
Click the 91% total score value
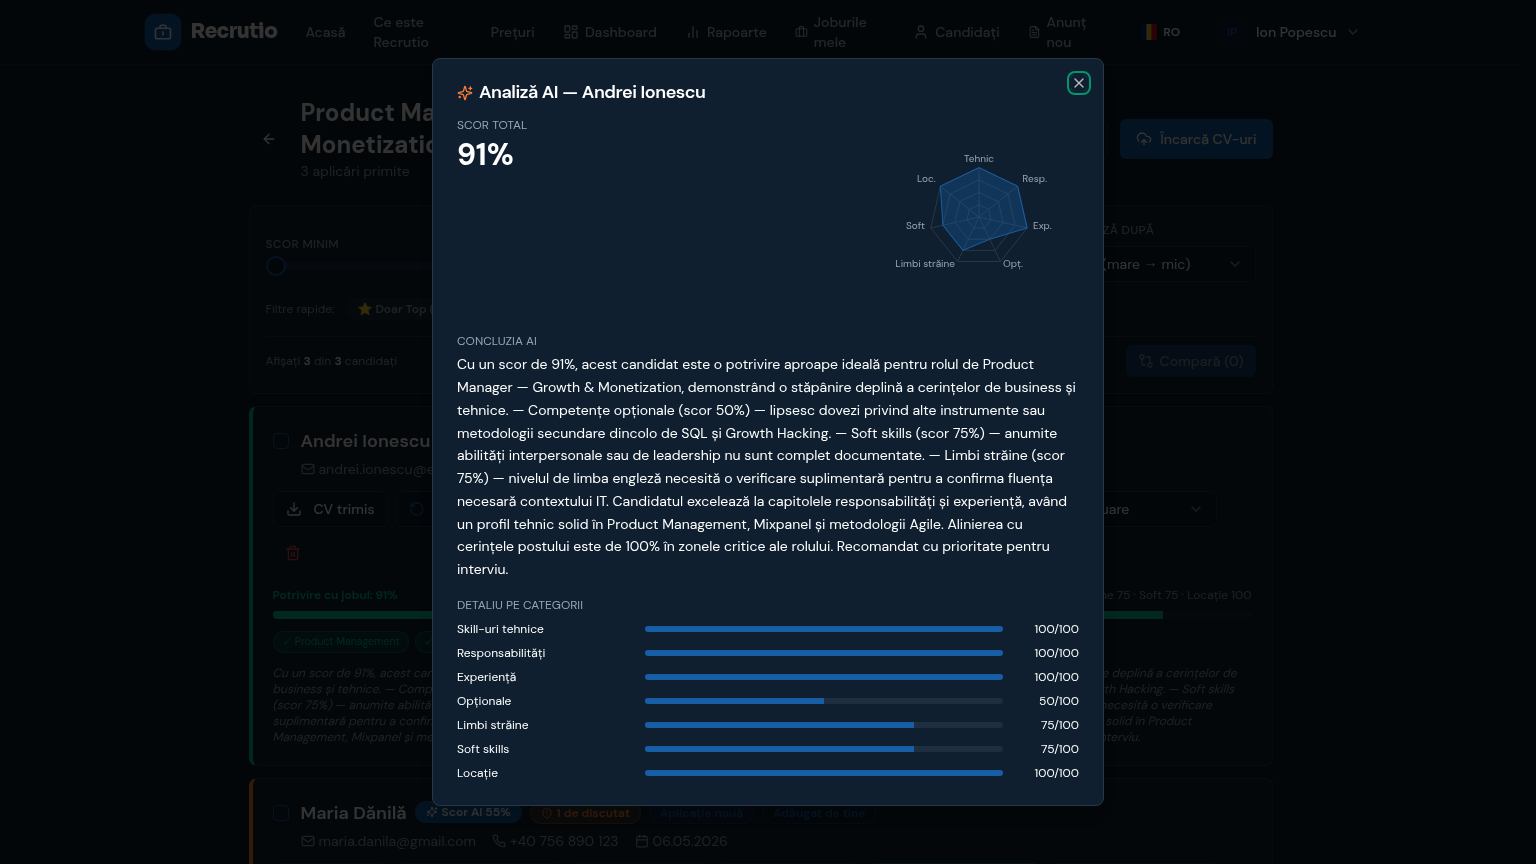pyautogui.click(x=485, y=155)
